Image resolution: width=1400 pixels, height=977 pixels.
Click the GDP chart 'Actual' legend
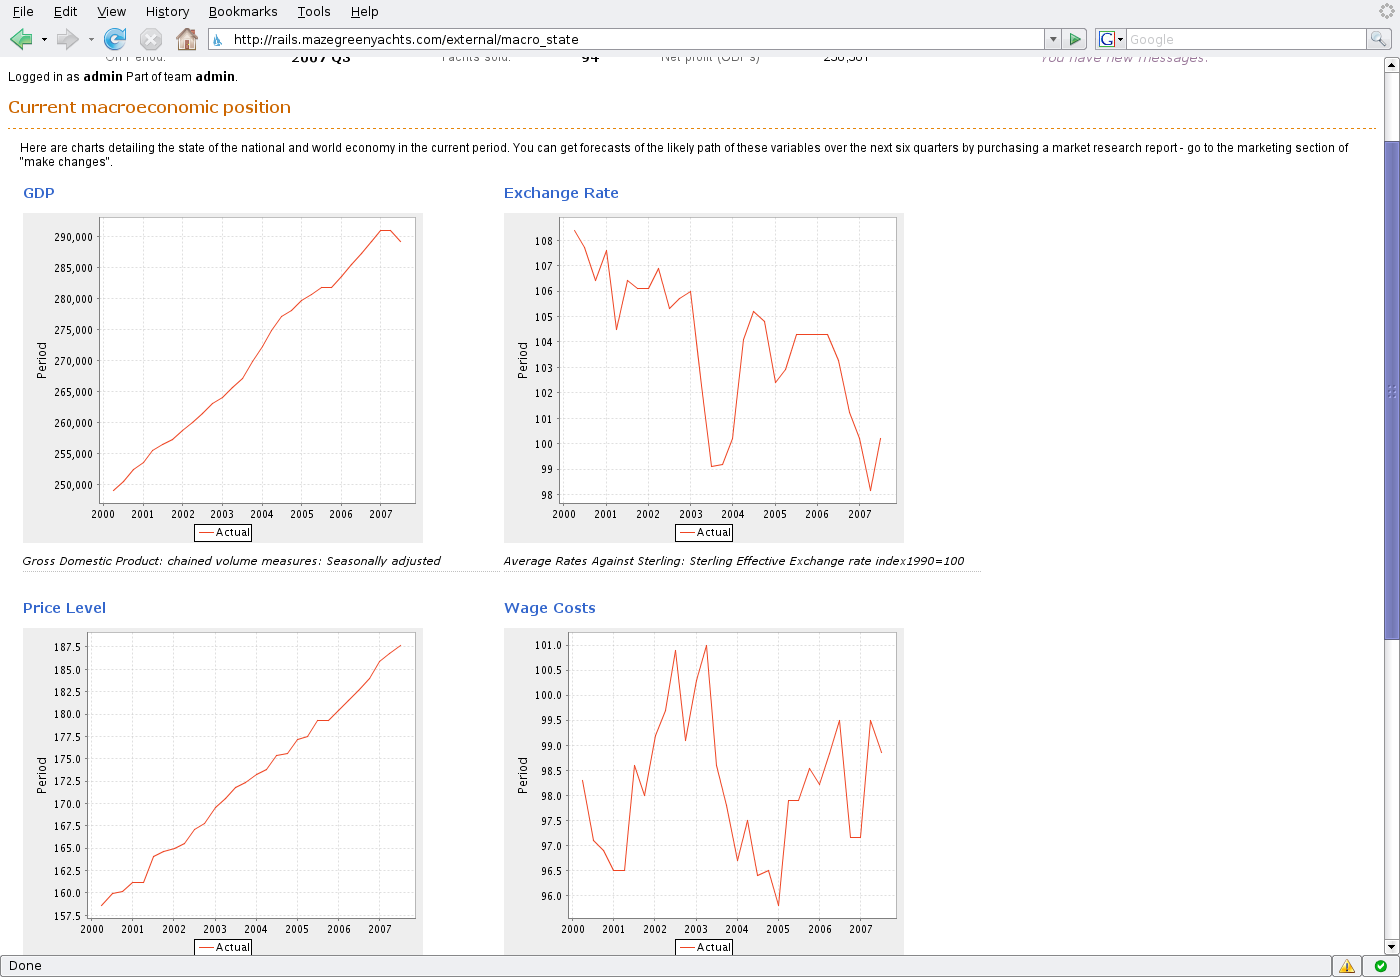click(223, 532)
